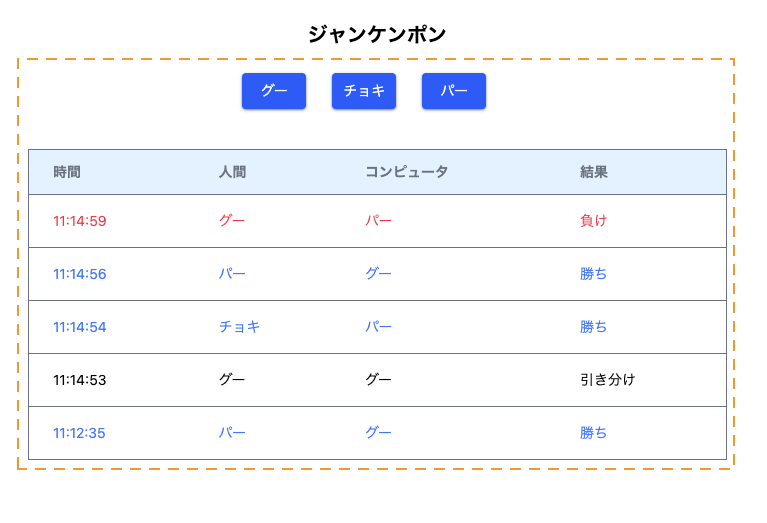Click the 人間 column header
The image size is (767, 523).
tap(232, 172)
